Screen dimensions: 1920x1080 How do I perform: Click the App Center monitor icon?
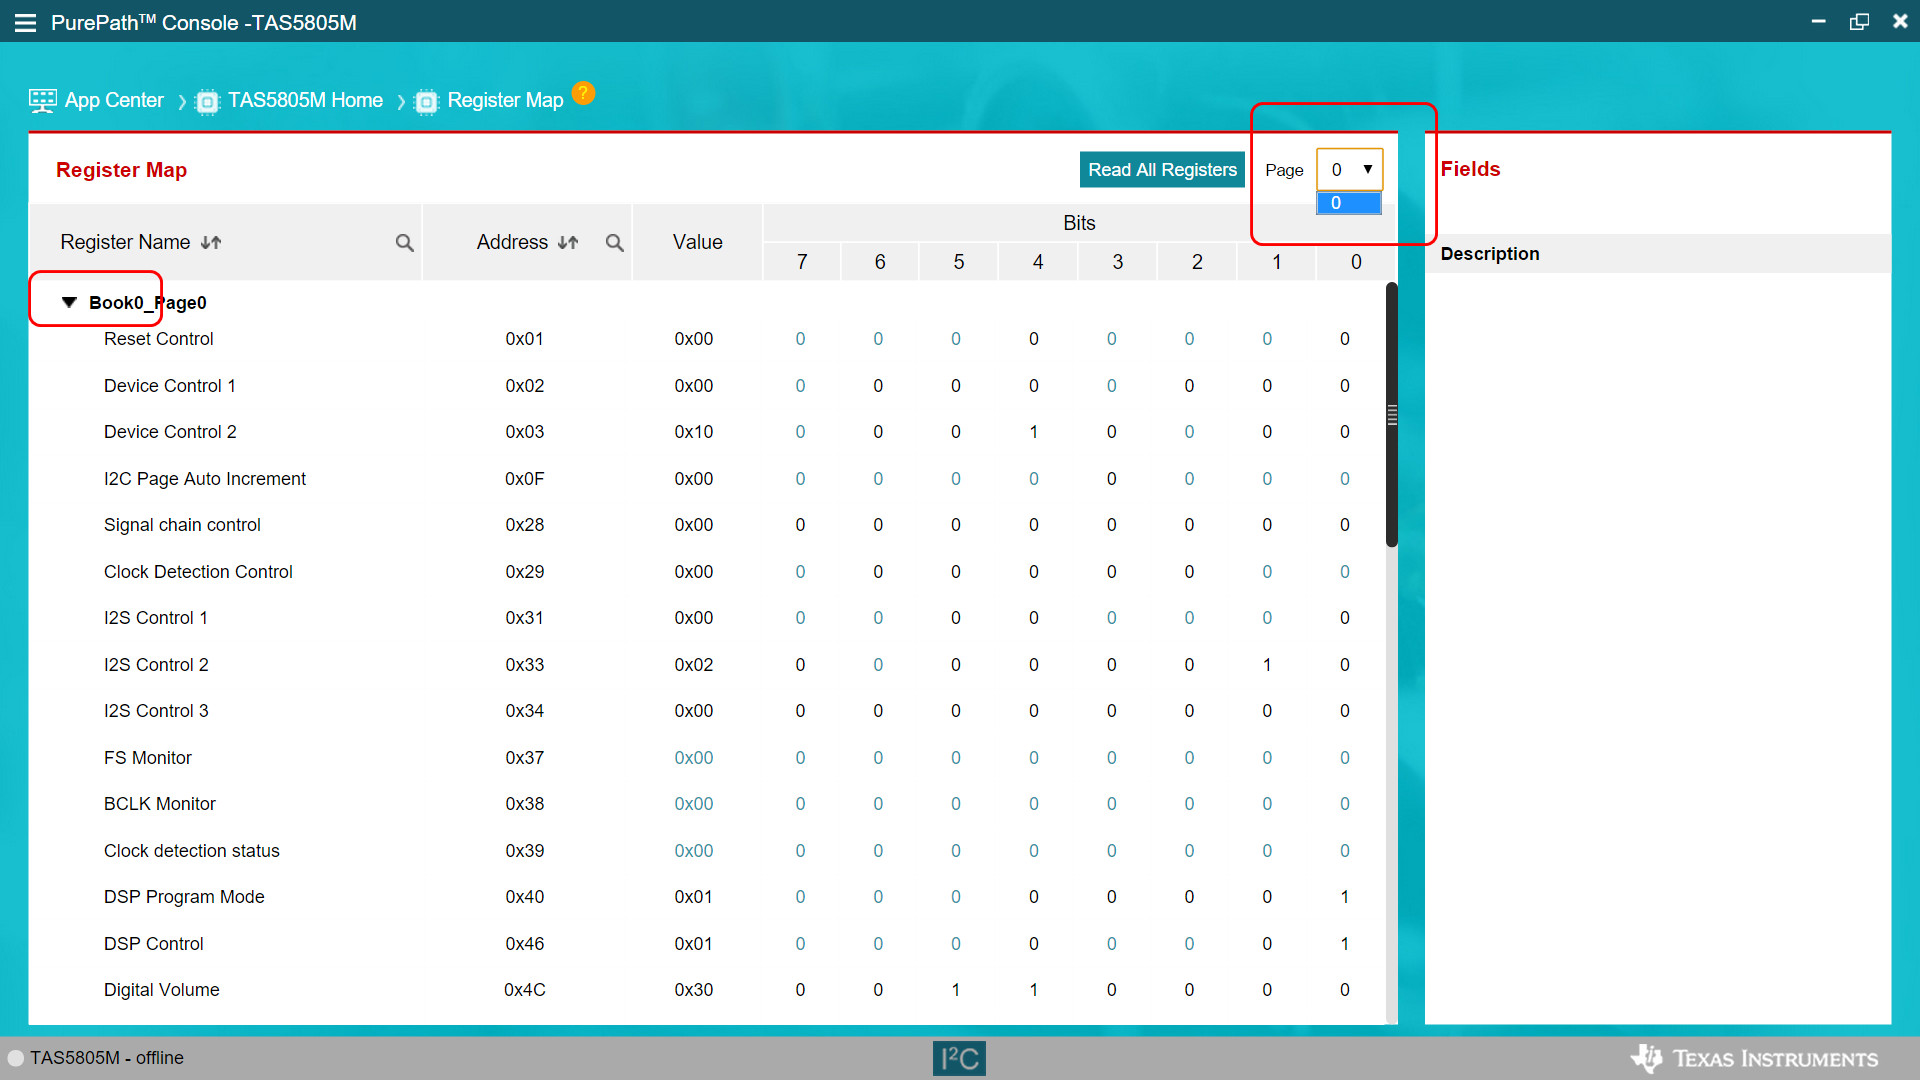pyautogui.click(x=43, y=101)
